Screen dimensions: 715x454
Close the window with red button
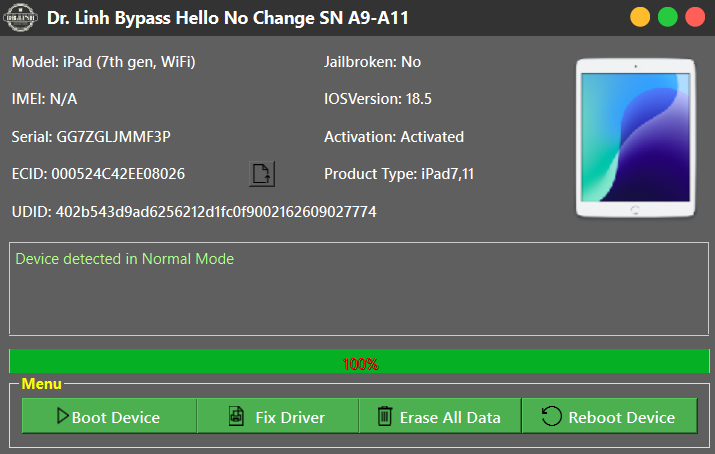(695, 17)
